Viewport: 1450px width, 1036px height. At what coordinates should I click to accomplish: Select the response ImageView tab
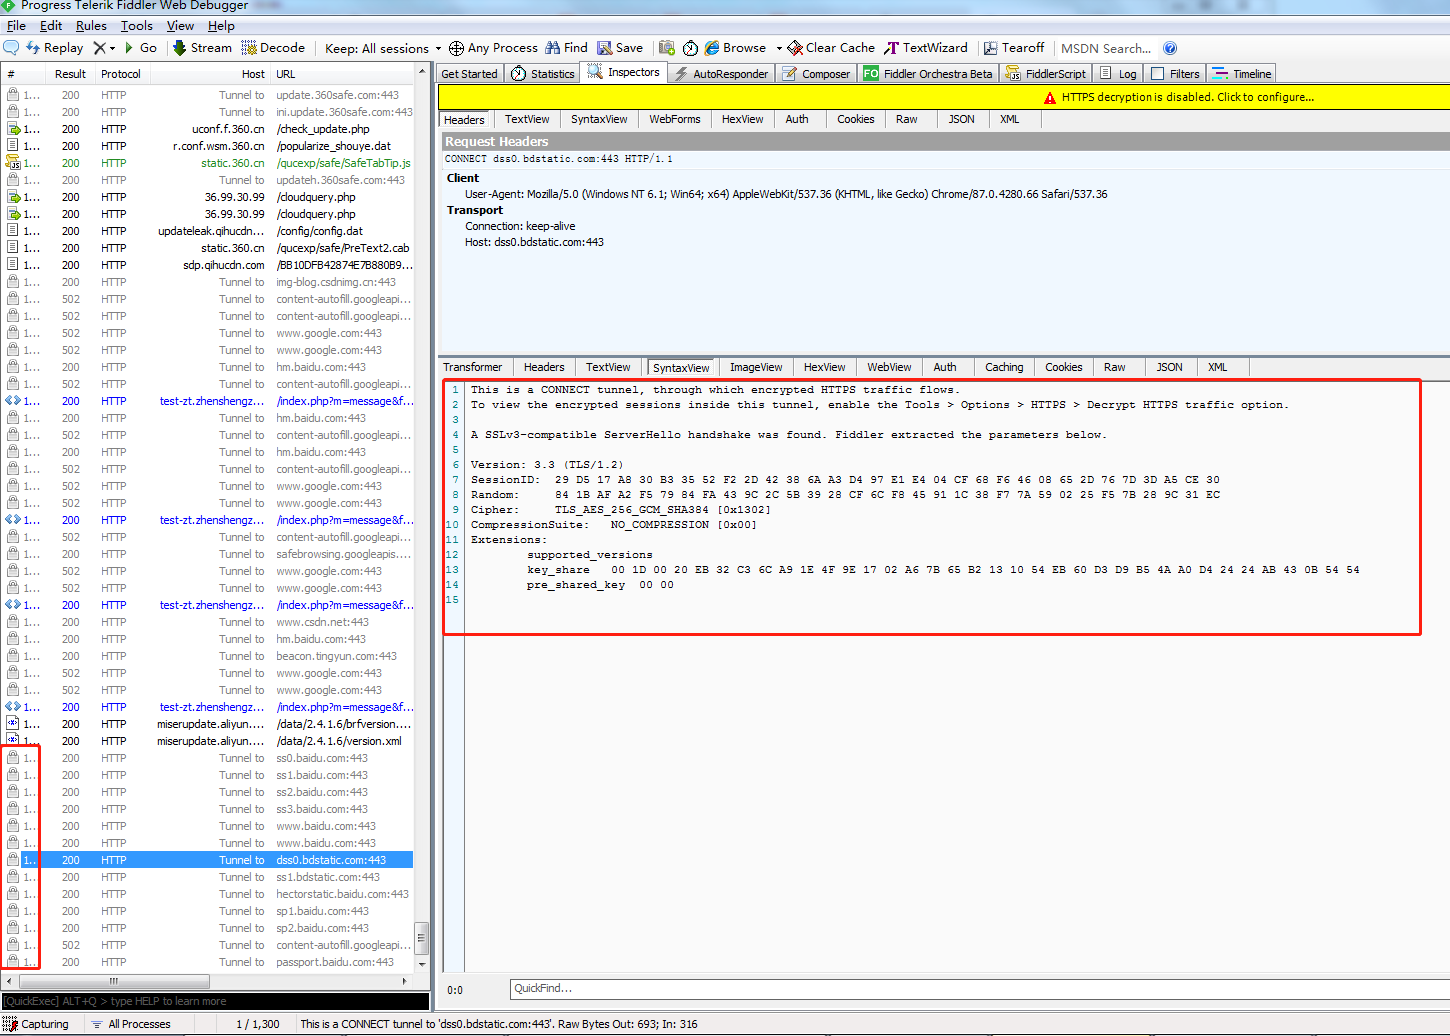click(756, 367)
